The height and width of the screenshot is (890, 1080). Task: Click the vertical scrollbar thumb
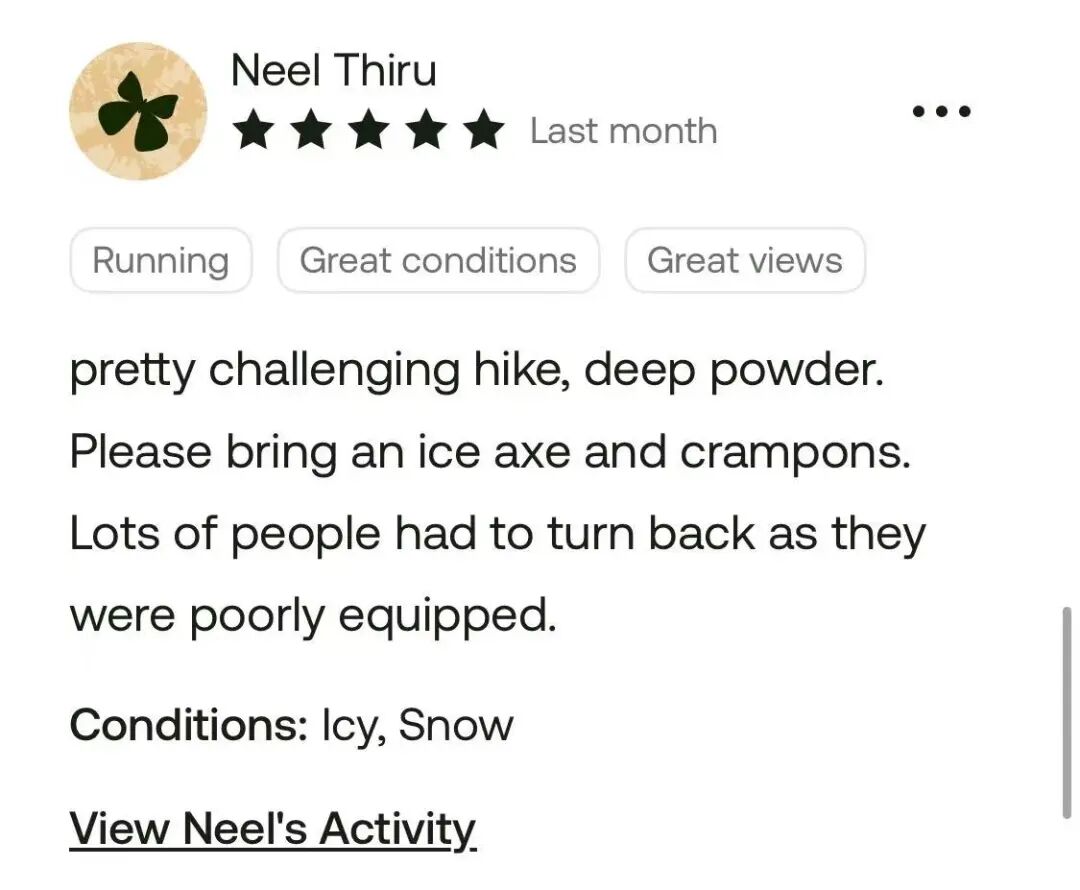point(1066,712)
